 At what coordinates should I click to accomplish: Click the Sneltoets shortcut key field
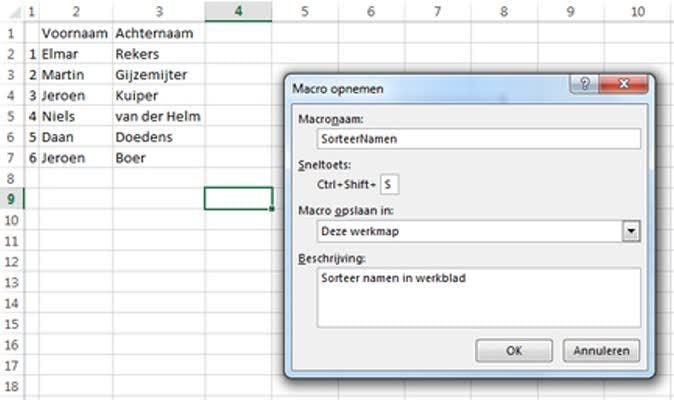[x=389, y=184]
